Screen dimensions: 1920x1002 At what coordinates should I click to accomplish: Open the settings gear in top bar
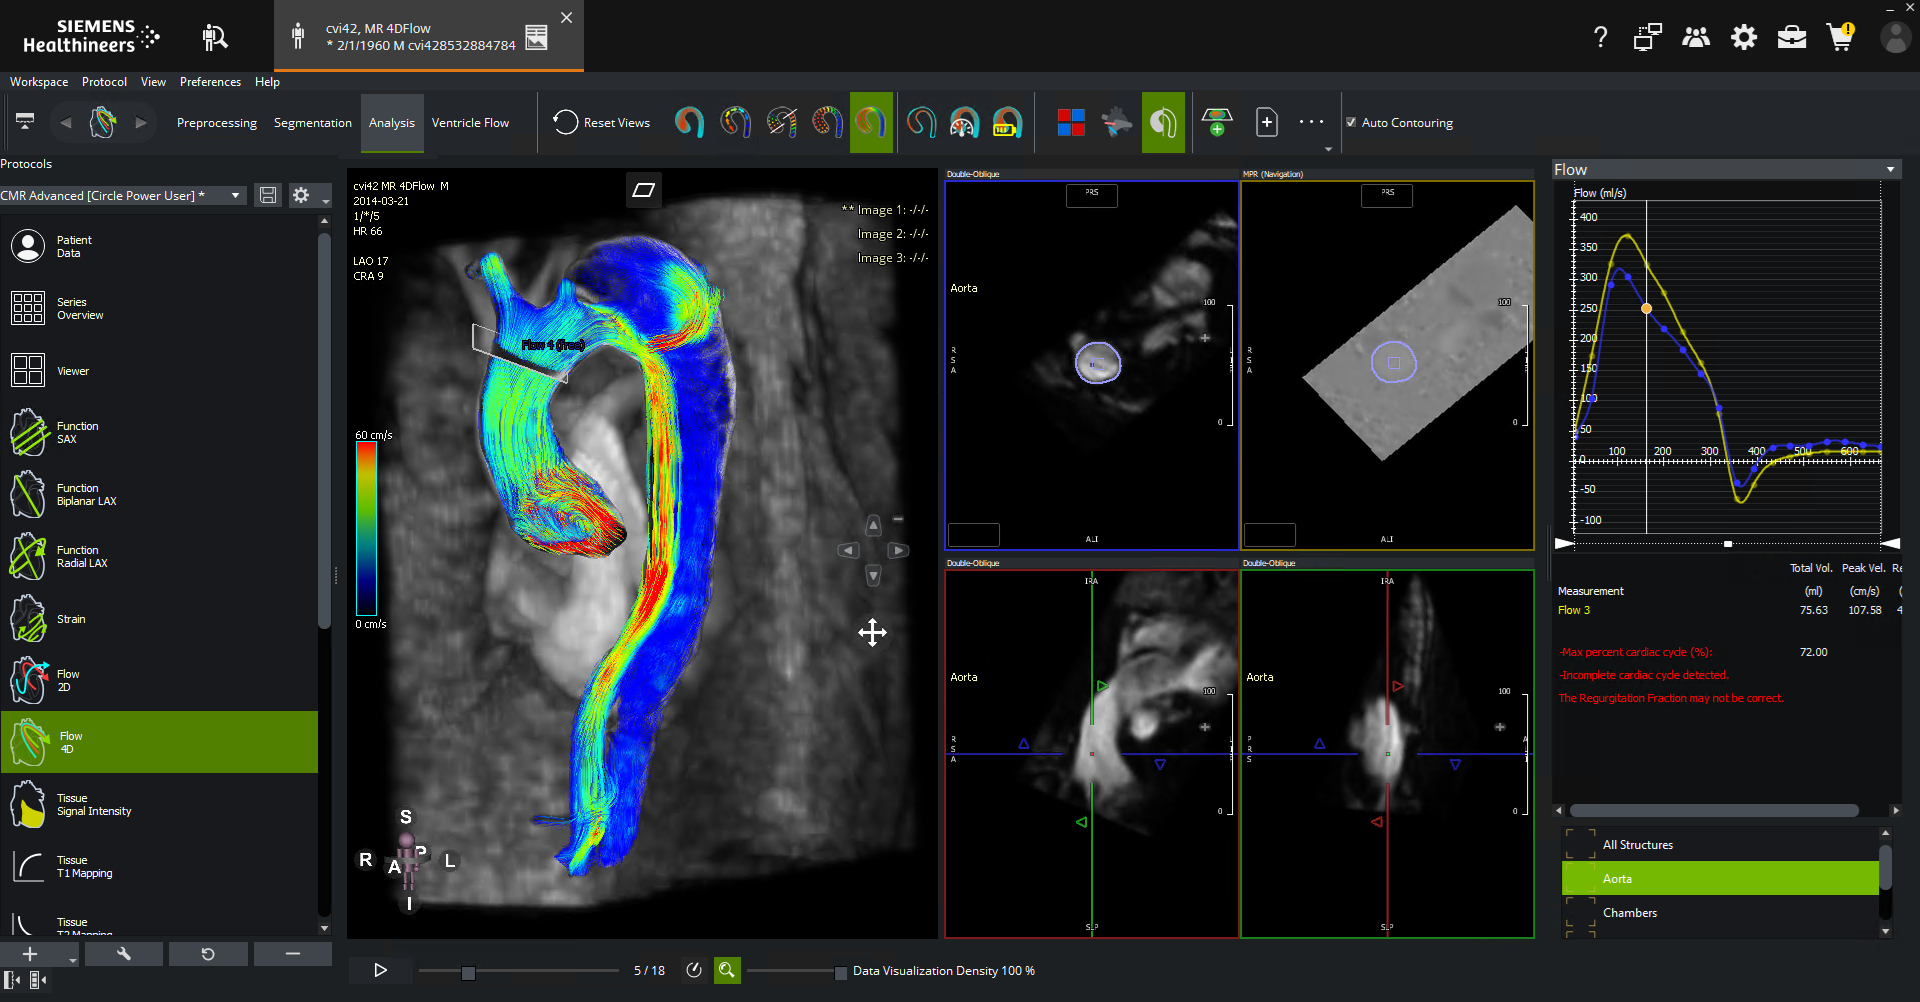tap(1744, 38)
